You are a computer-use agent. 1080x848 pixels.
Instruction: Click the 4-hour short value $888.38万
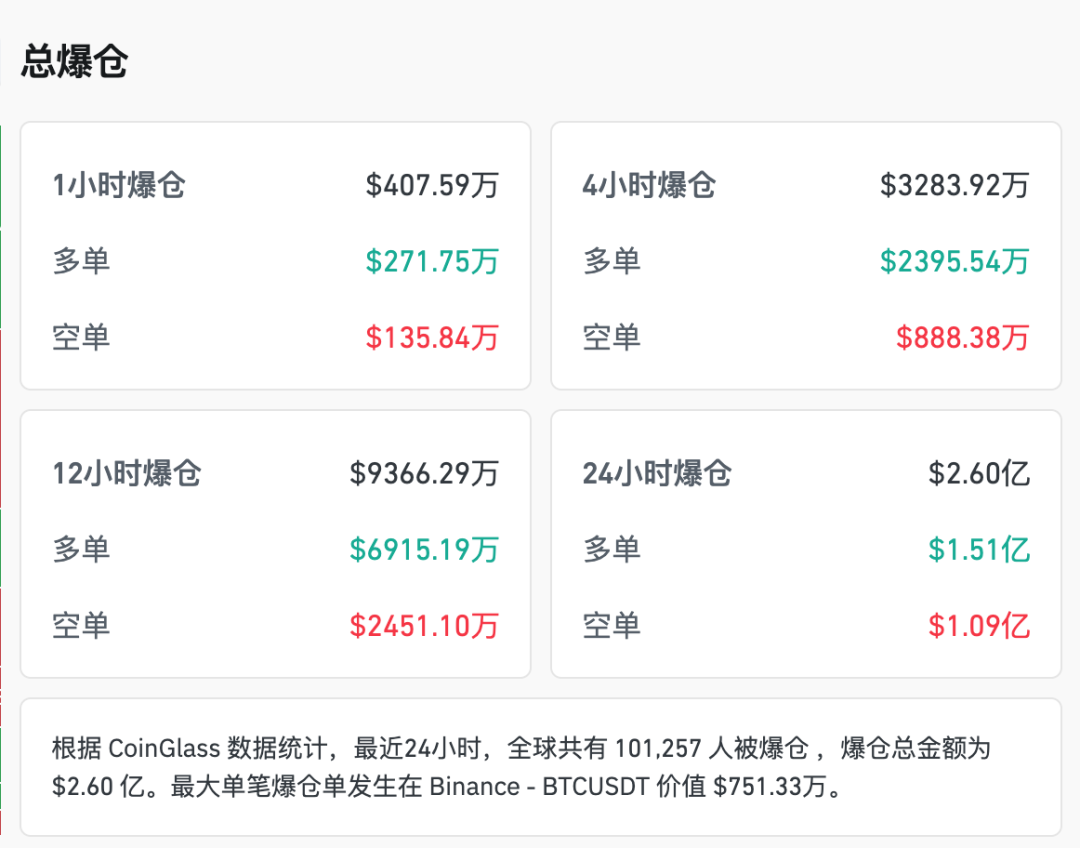tap(962, 337)
